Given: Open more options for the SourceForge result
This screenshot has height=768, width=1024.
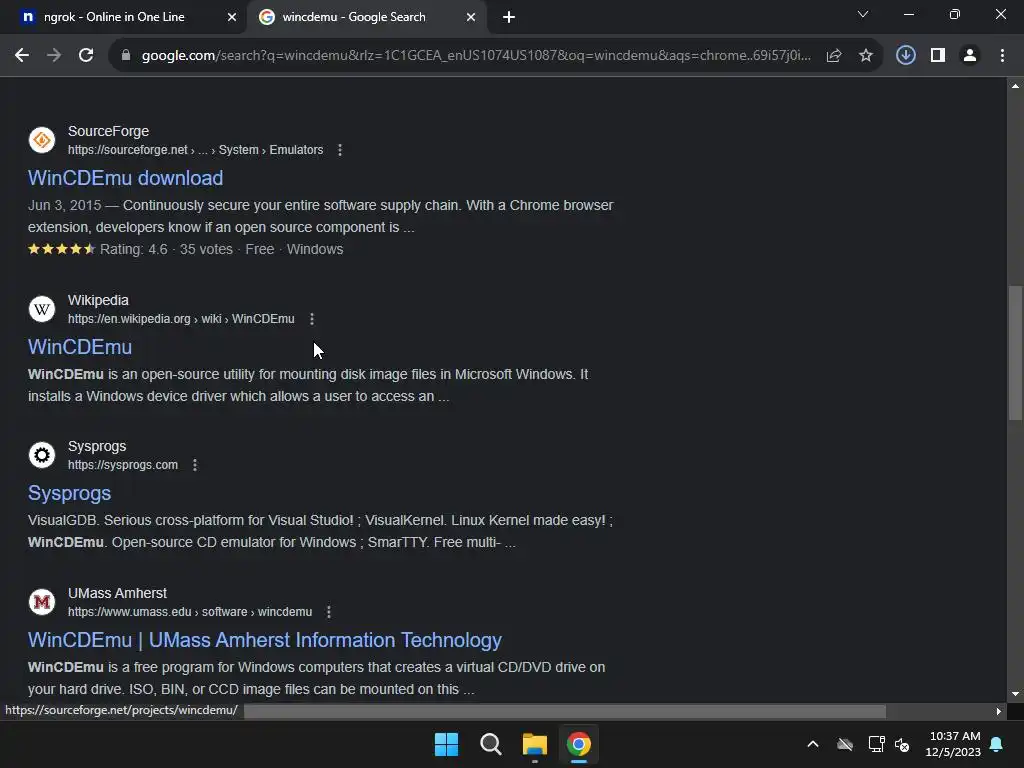Looking at the screenshot, I should coord(340,150).
